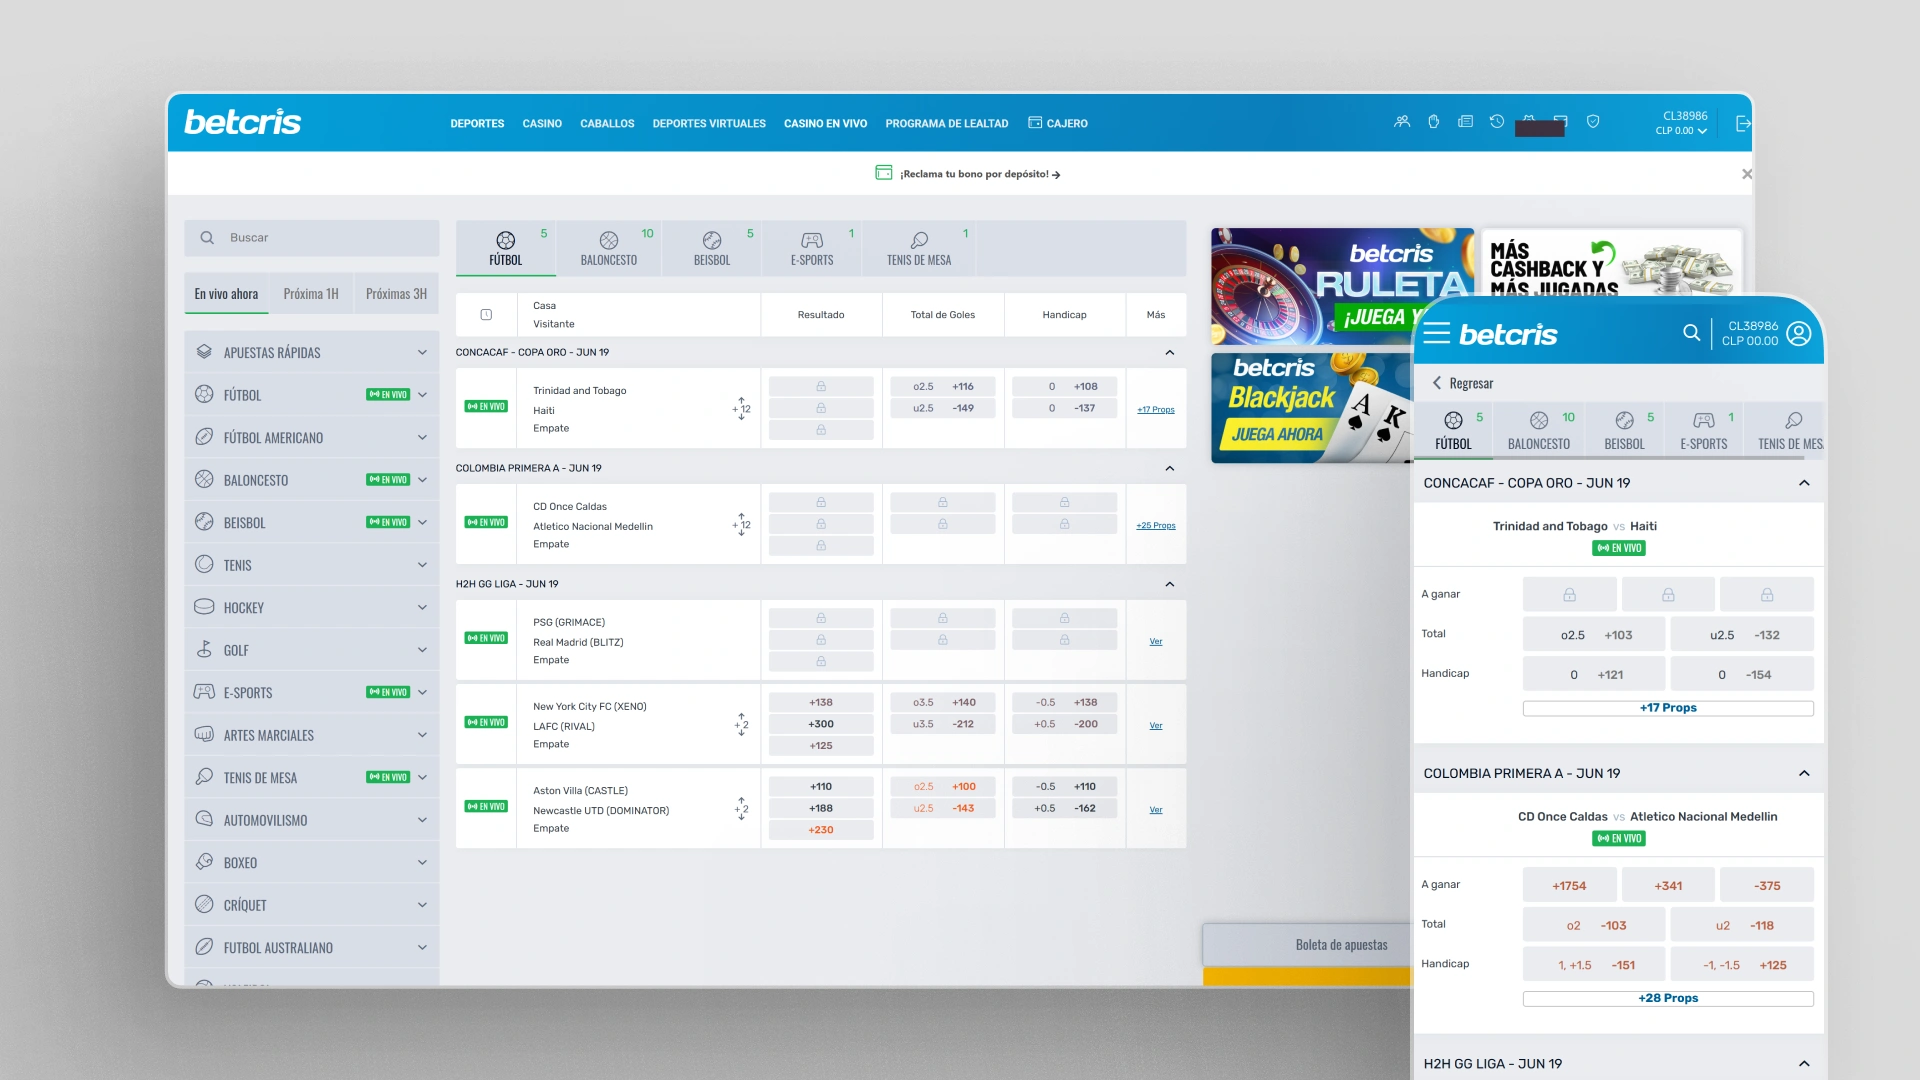Select the o2.5 +116 total goals odds
Viewport: 1920px width, 1080px height.
pos(942,386)
